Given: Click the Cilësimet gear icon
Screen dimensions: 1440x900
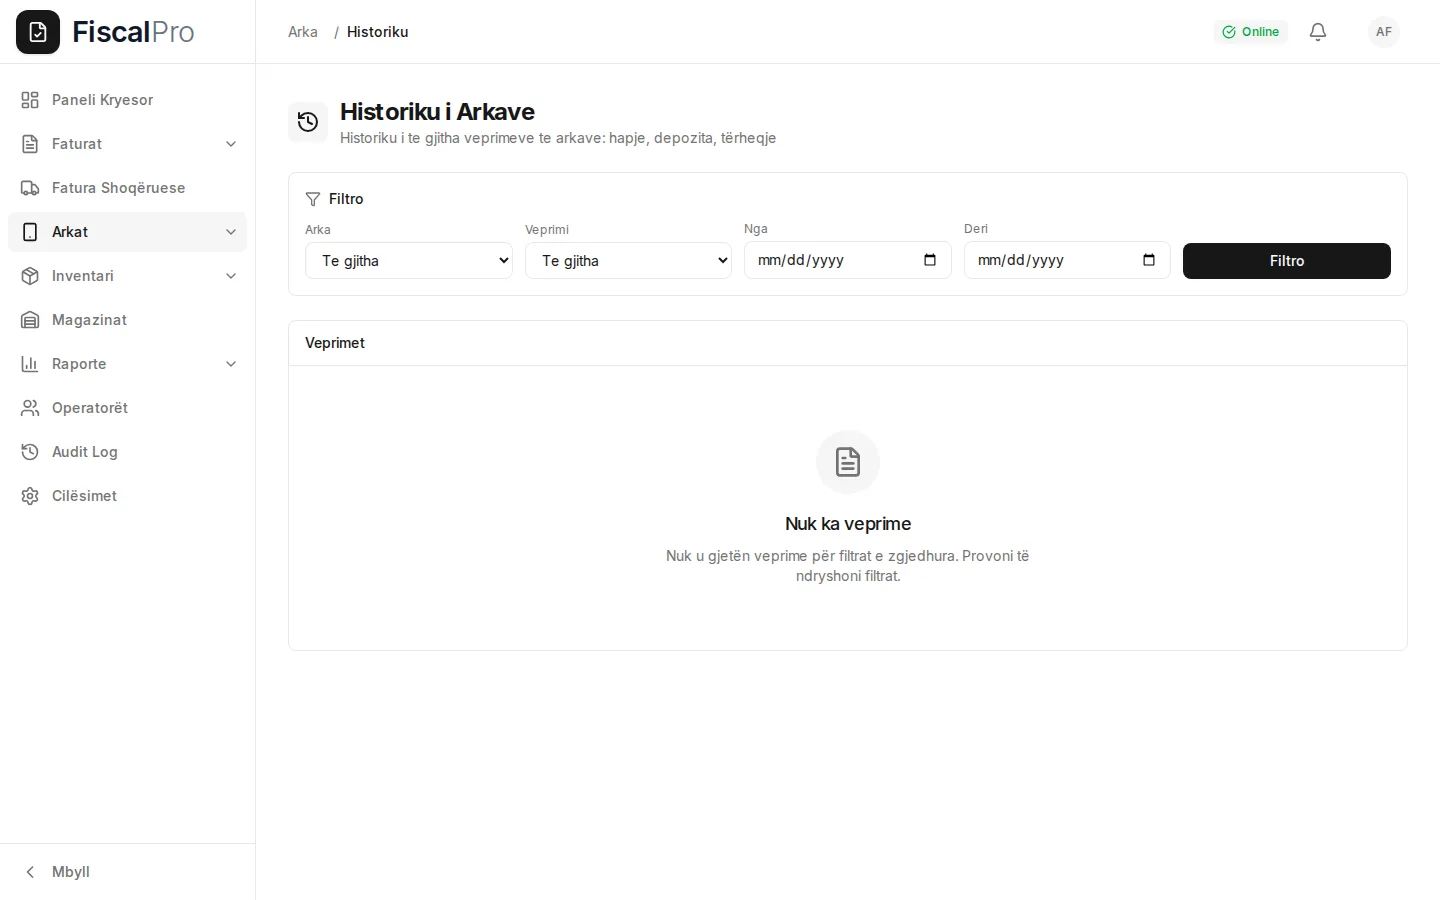Looking at the screenshot, I should pyautogui.click(x=30, y=496).
